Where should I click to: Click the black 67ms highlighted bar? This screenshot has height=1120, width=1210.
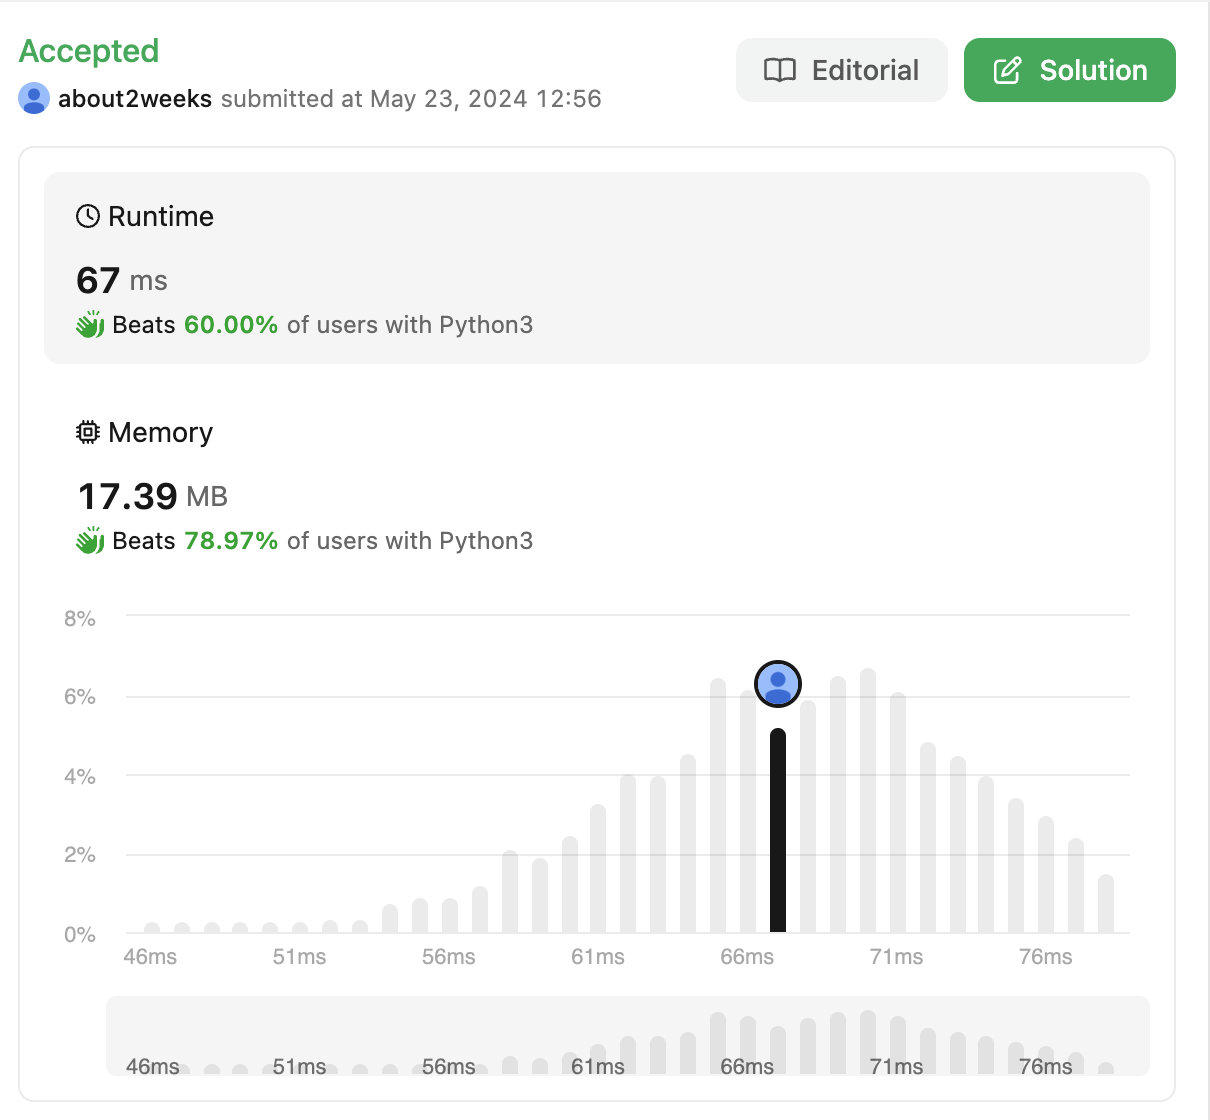(778, 830)
